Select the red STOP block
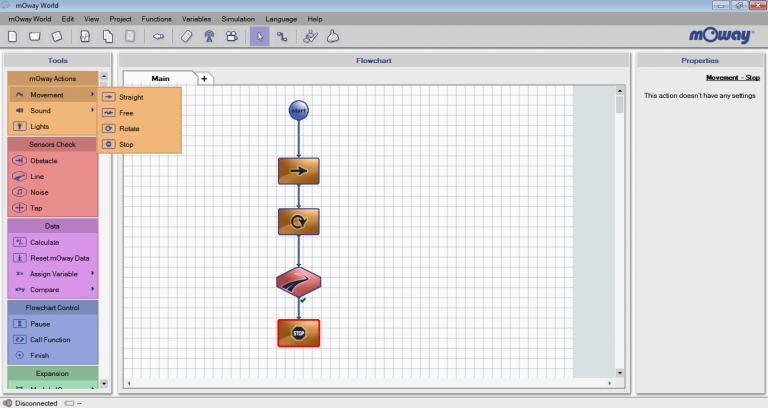 pos(299,333)
